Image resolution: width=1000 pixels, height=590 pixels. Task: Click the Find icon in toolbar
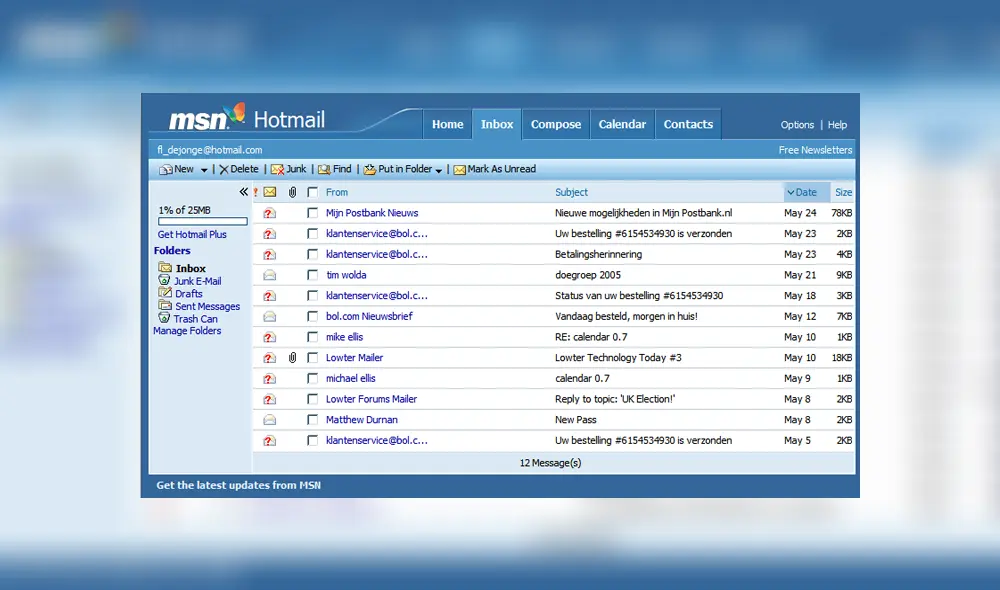(x=324, y=170)
